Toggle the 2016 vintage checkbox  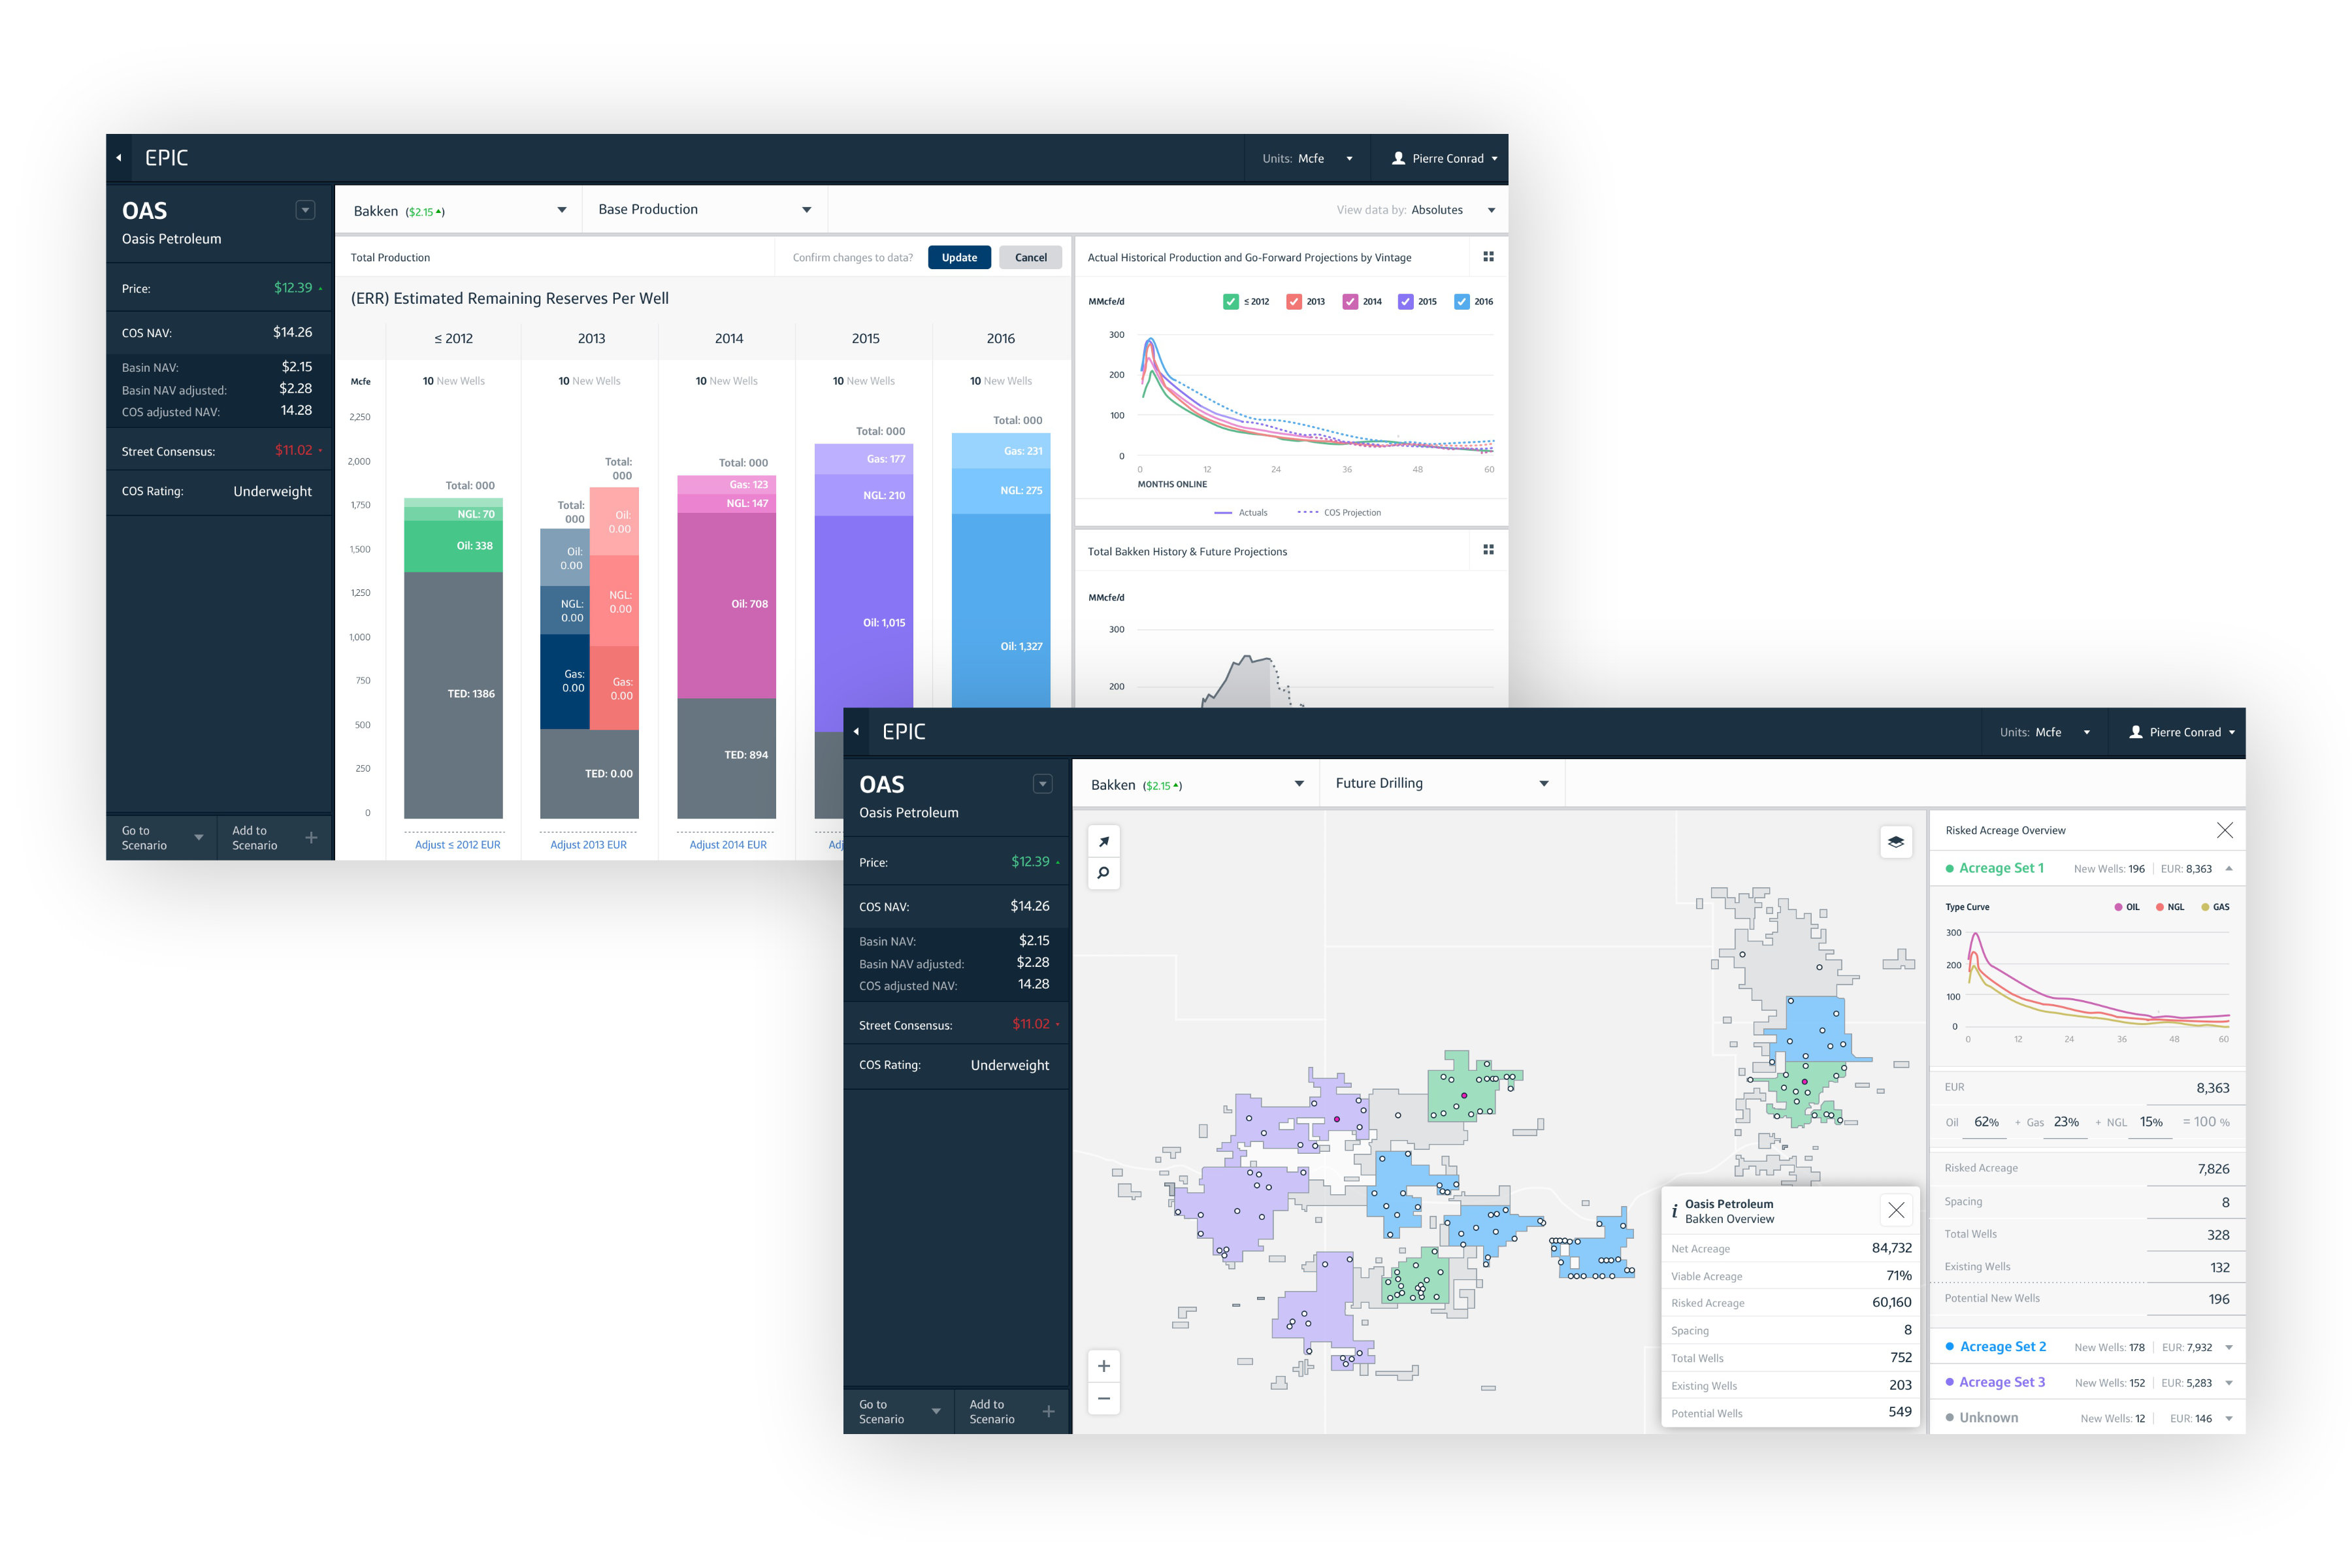(x=1461, y=301)
